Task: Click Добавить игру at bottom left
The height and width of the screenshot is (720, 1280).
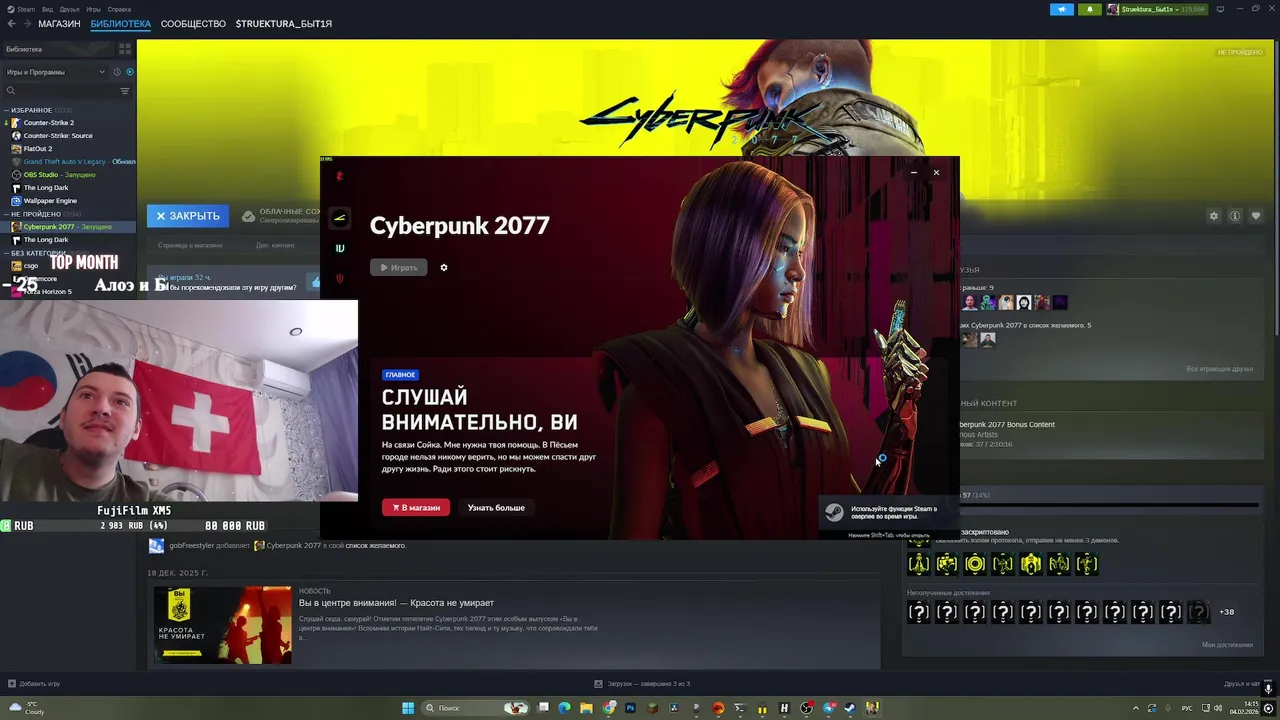Action: 34,684
